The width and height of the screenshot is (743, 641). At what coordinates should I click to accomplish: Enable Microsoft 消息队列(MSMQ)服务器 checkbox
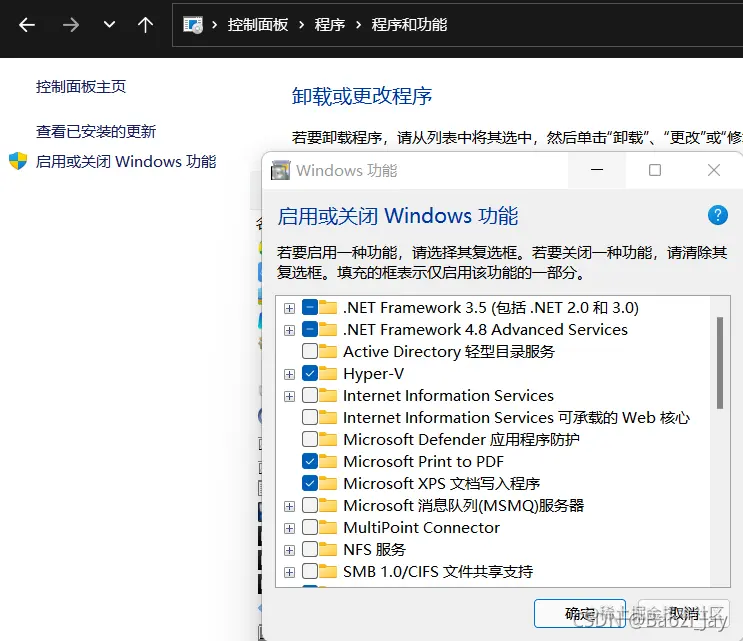pyautogui.click(x=310, y=505)
